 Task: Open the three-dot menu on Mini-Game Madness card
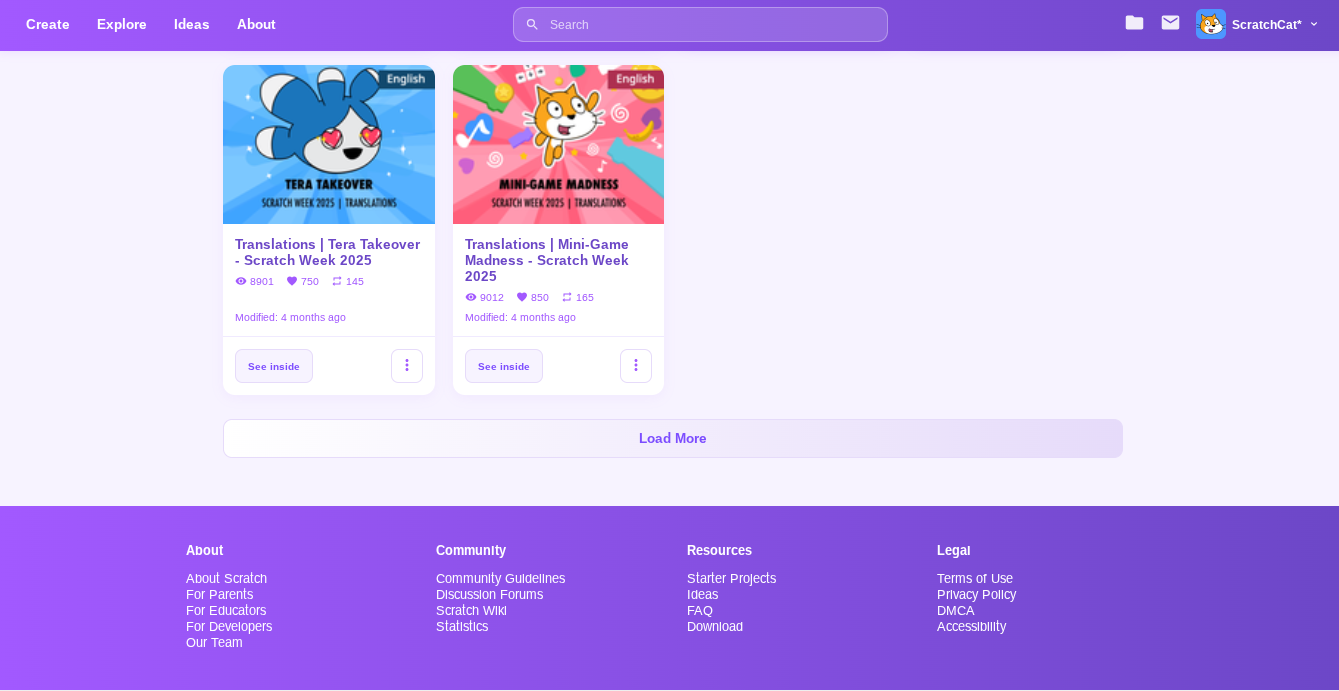636,366
